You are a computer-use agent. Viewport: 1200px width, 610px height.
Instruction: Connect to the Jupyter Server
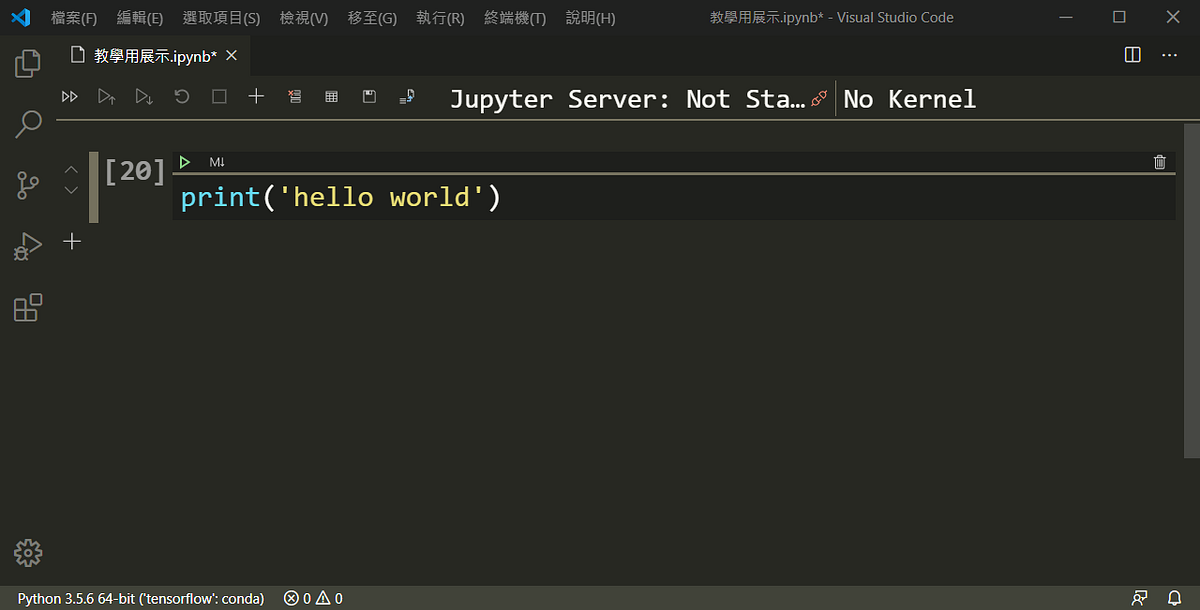640,98
